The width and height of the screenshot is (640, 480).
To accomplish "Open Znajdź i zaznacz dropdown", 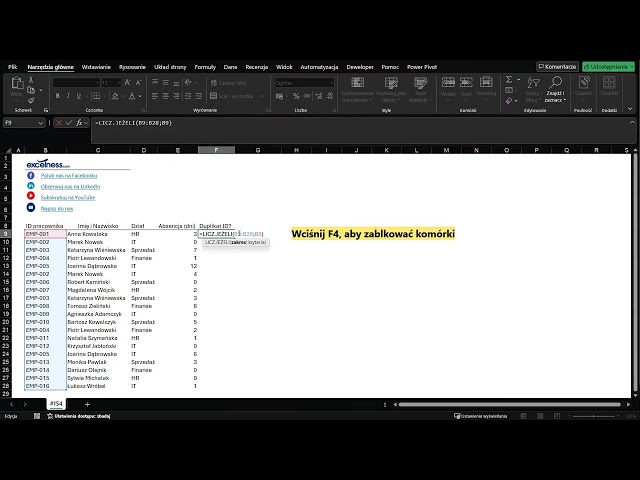I will pos(555,90).
